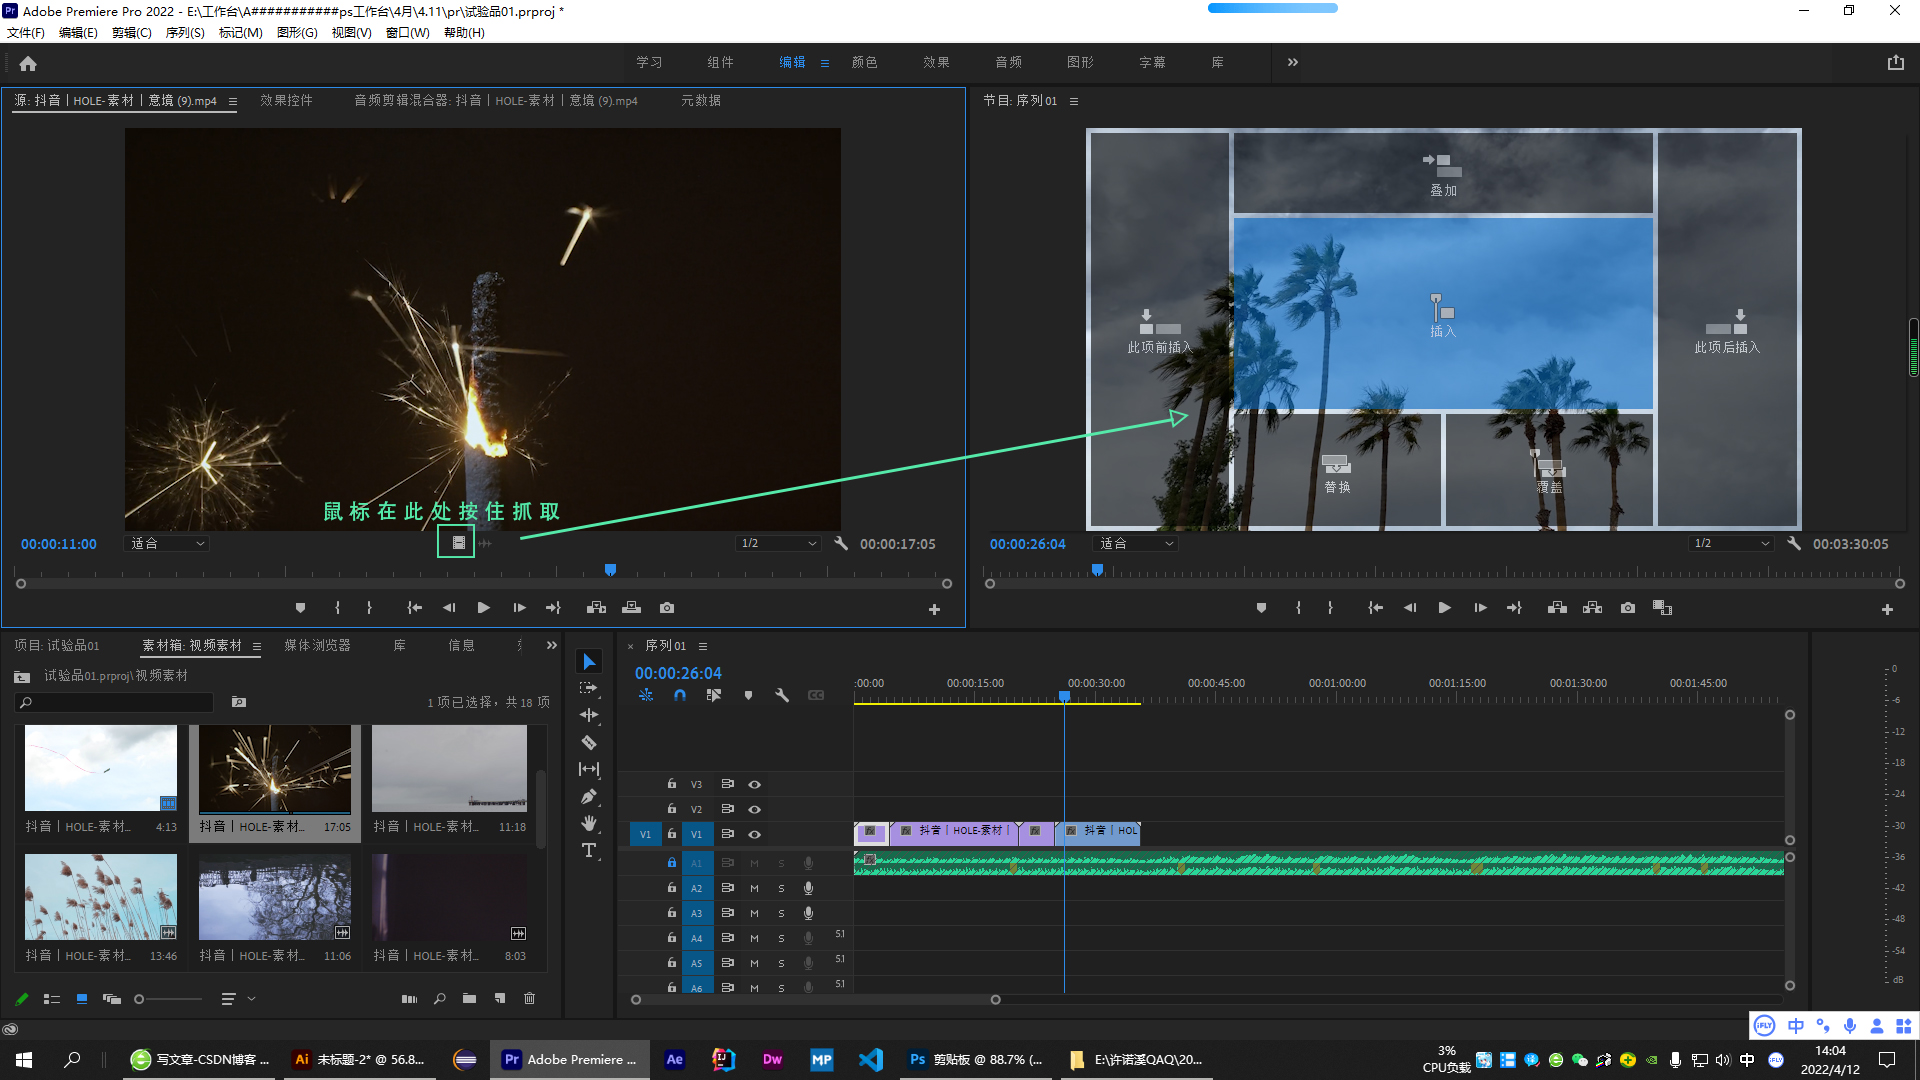The width and height of the screenshot is (1920, 1080).
Task: Click program monitor Lift button
Action: click(1557, 608)
